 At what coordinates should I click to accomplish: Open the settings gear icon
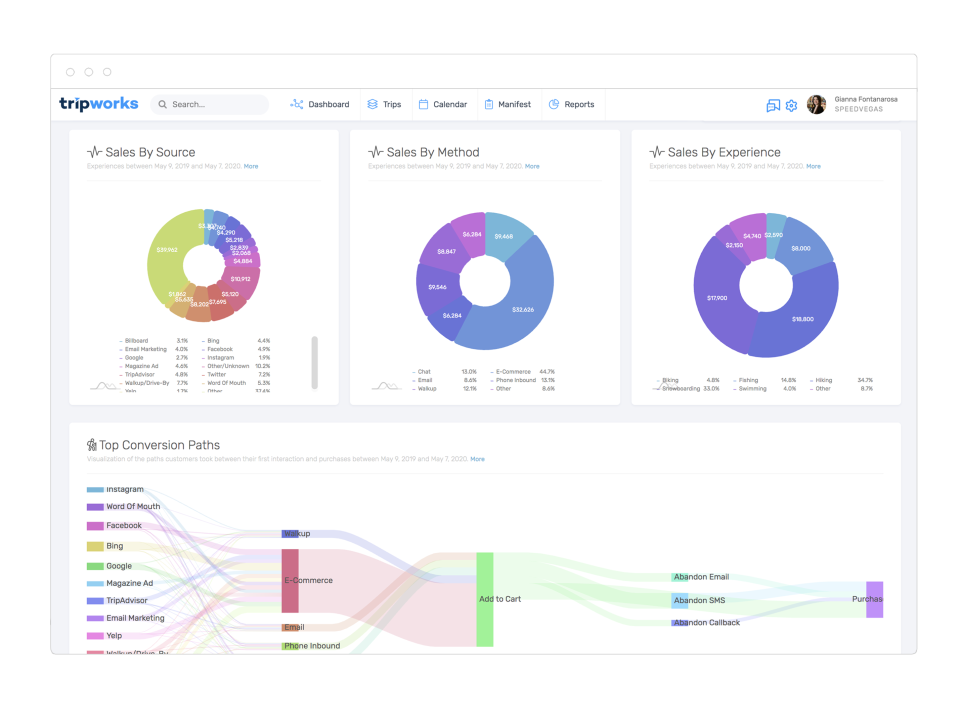click(x=791, y=105)
